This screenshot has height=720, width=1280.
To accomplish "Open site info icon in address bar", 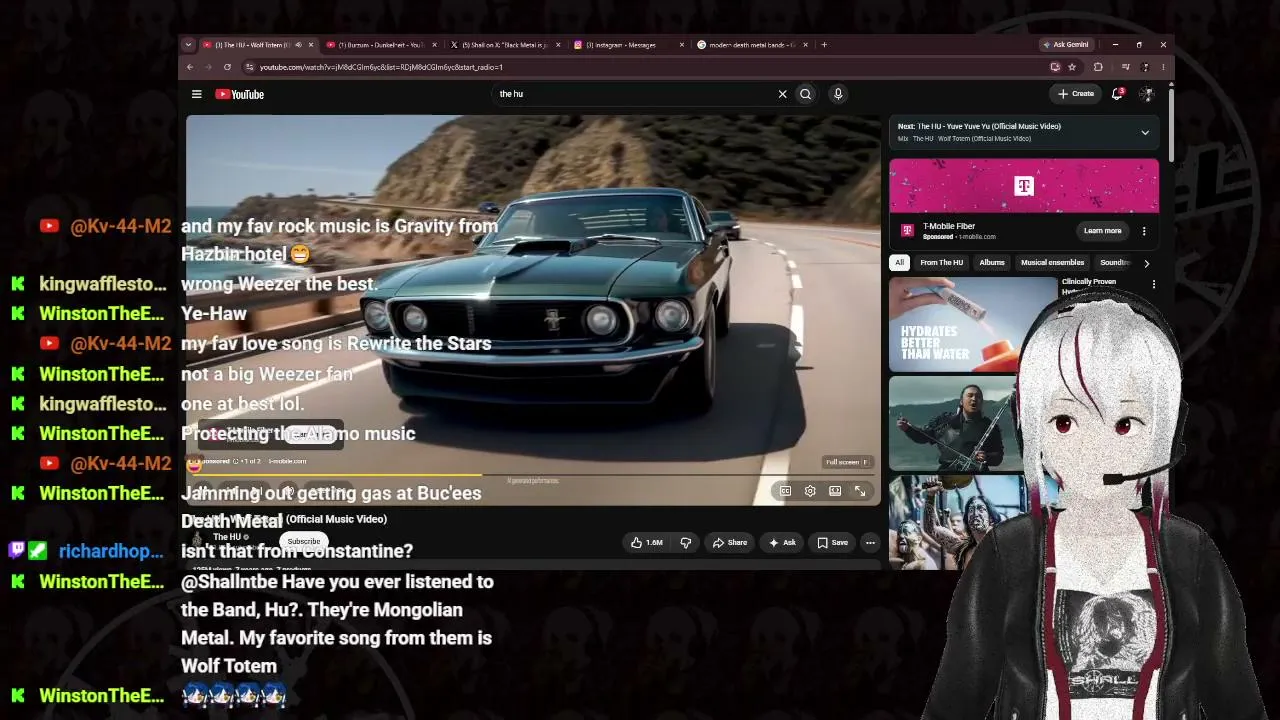I will 249,67.
